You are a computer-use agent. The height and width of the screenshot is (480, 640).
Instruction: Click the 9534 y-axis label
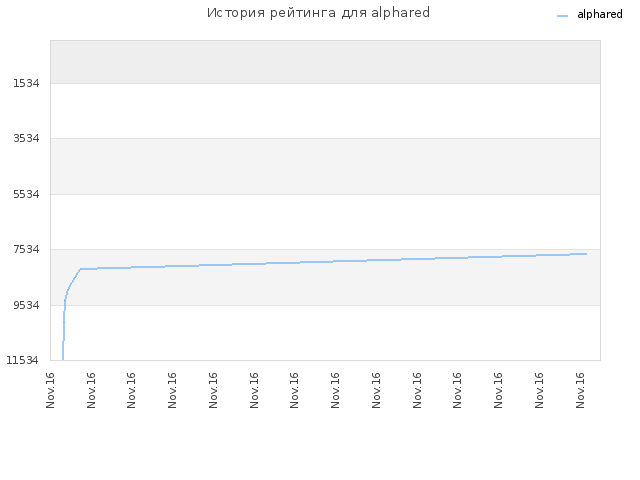click(x=26, y=305)
